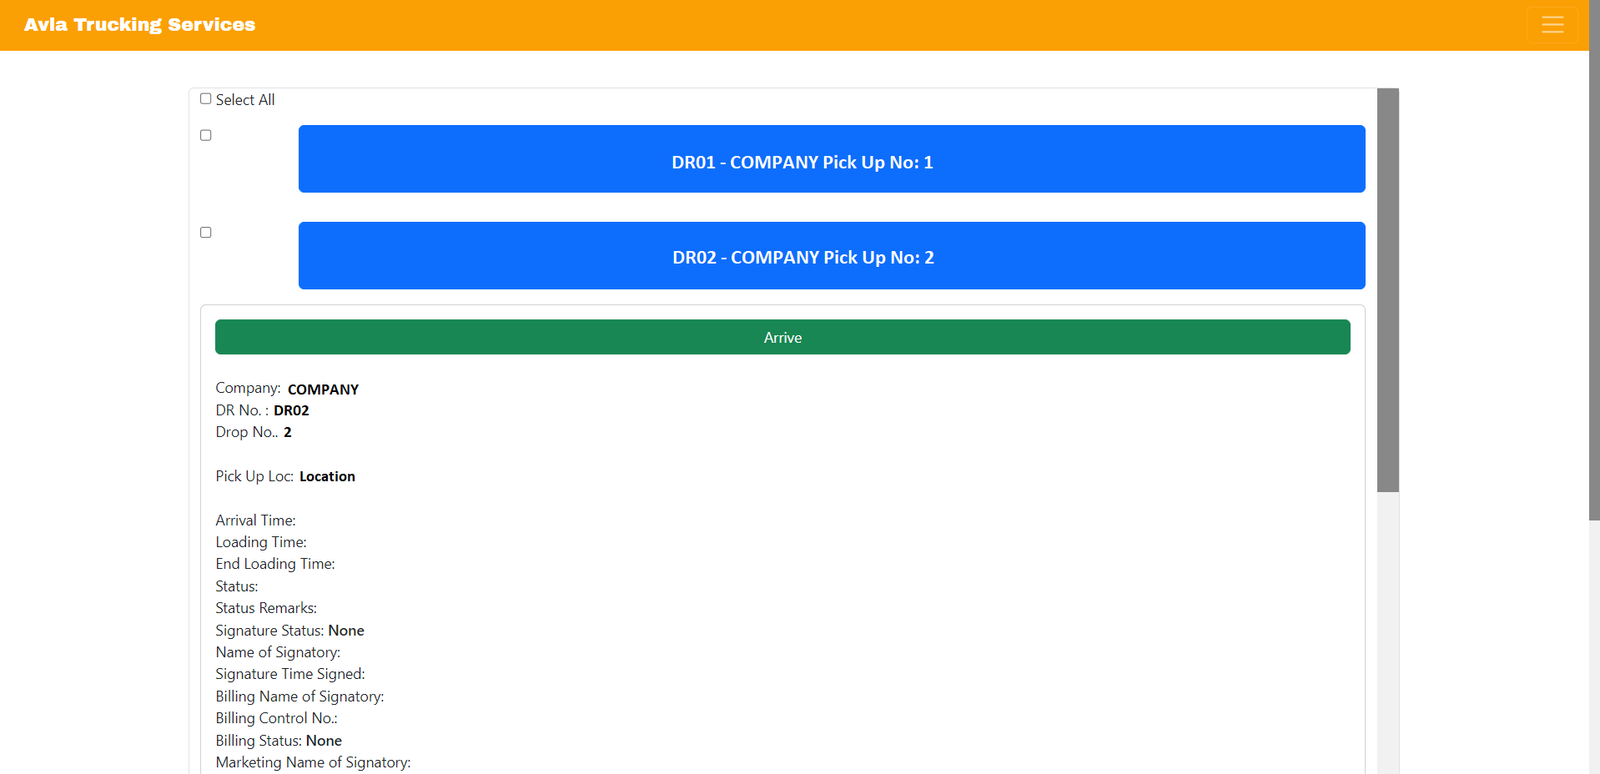
Task: Click the Pick Up Loc value Location
Action: [327, 477]
